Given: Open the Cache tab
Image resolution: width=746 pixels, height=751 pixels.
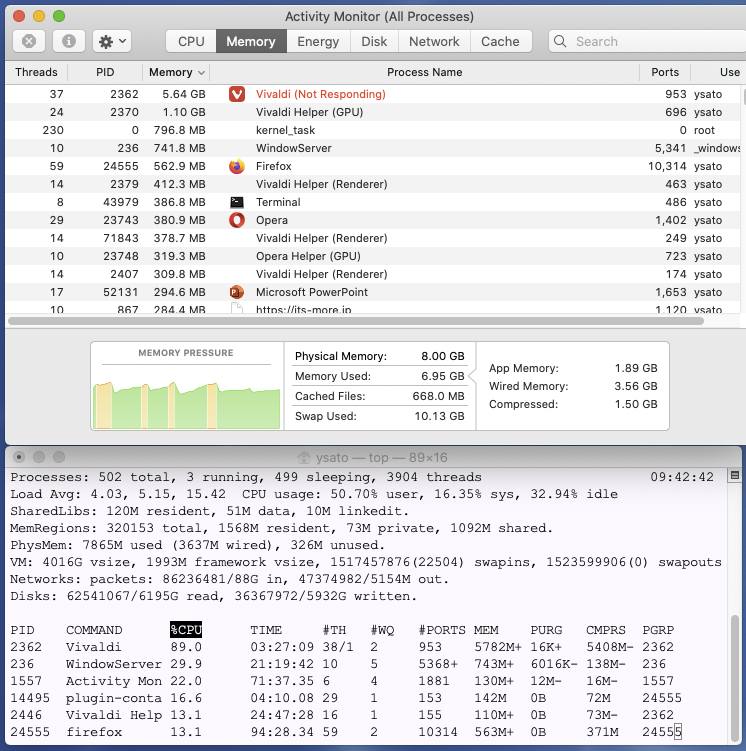Looking at the screenshot, I should tap(500, 41).
